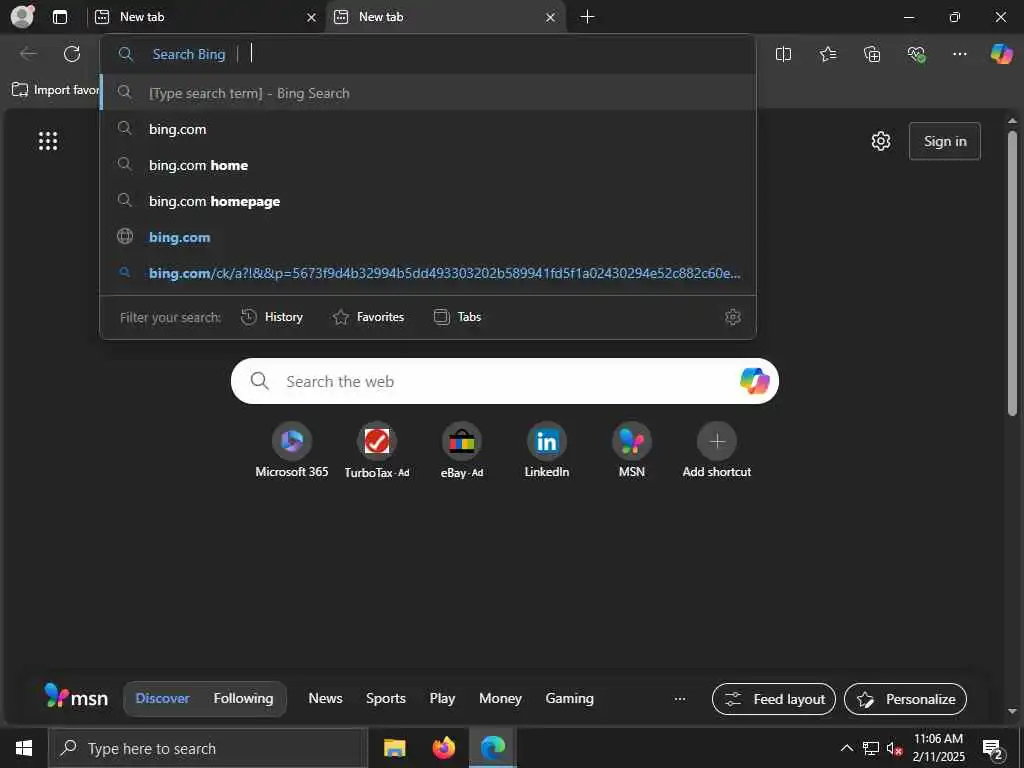
Task: Focus the Search the web input box
Action: (x=504, y=381)
